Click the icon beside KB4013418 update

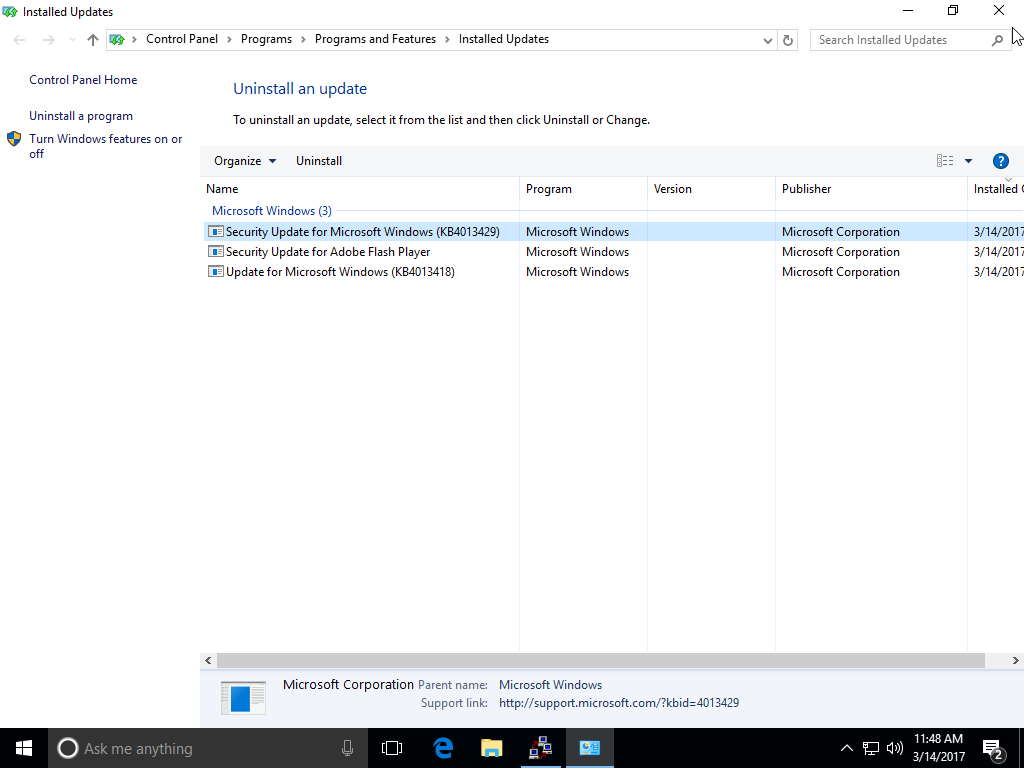click(216, 272)
